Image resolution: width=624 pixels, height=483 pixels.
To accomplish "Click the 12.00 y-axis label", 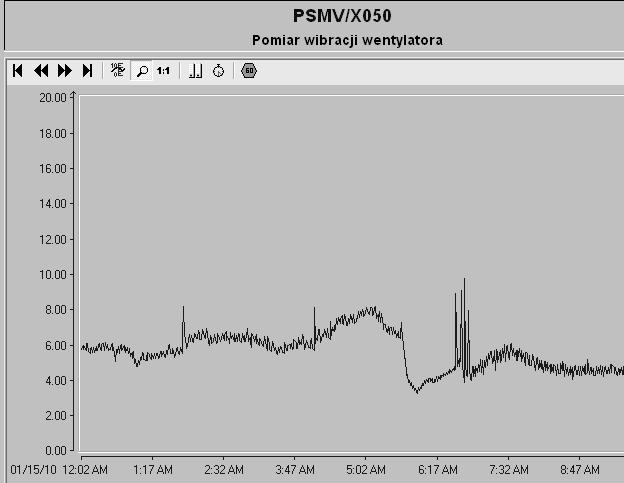I will tap(53, 240).
